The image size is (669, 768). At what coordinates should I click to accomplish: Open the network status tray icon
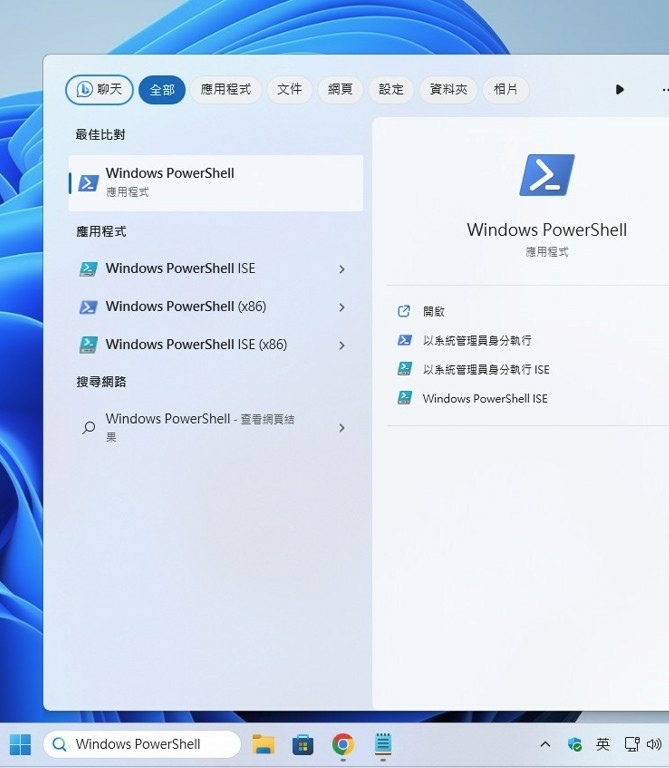coord(632,744)
